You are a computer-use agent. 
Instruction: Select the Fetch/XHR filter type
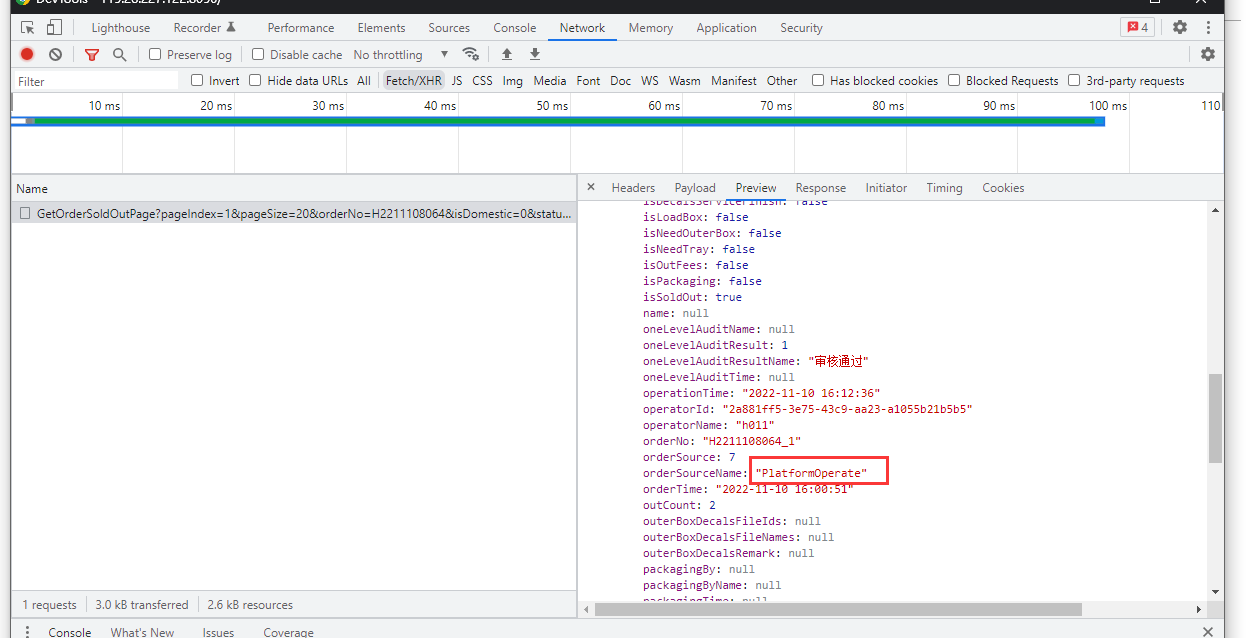413,81
